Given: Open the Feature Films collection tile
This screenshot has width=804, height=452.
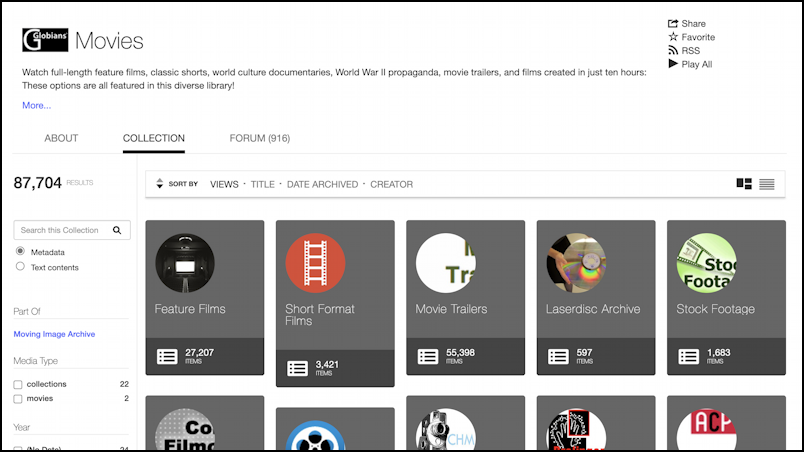Looking at the screenshot, I should coord(205,297).
